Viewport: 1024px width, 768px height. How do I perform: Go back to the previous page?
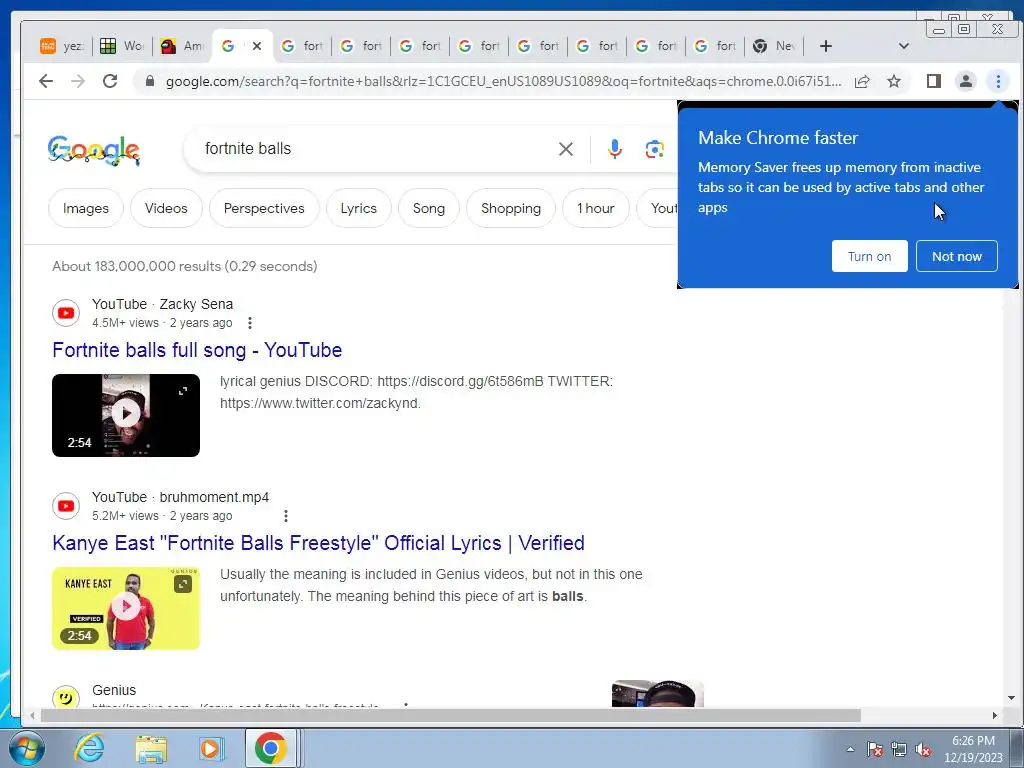[46, 81]
